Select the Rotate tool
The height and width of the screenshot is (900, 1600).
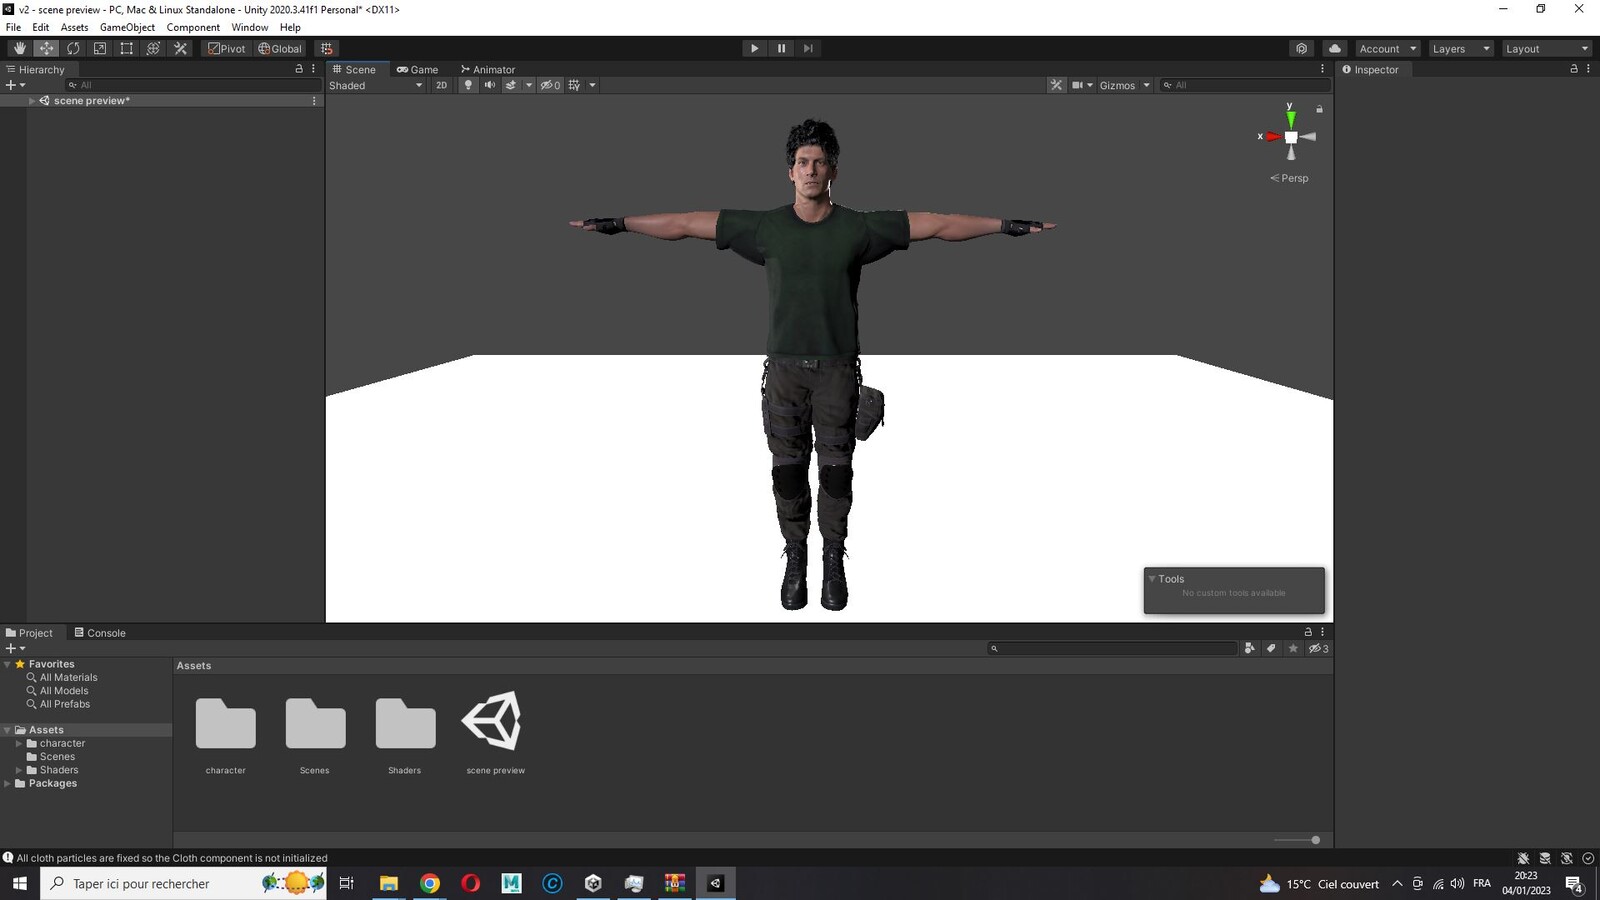pyautogui.click(x=73, y=48)
